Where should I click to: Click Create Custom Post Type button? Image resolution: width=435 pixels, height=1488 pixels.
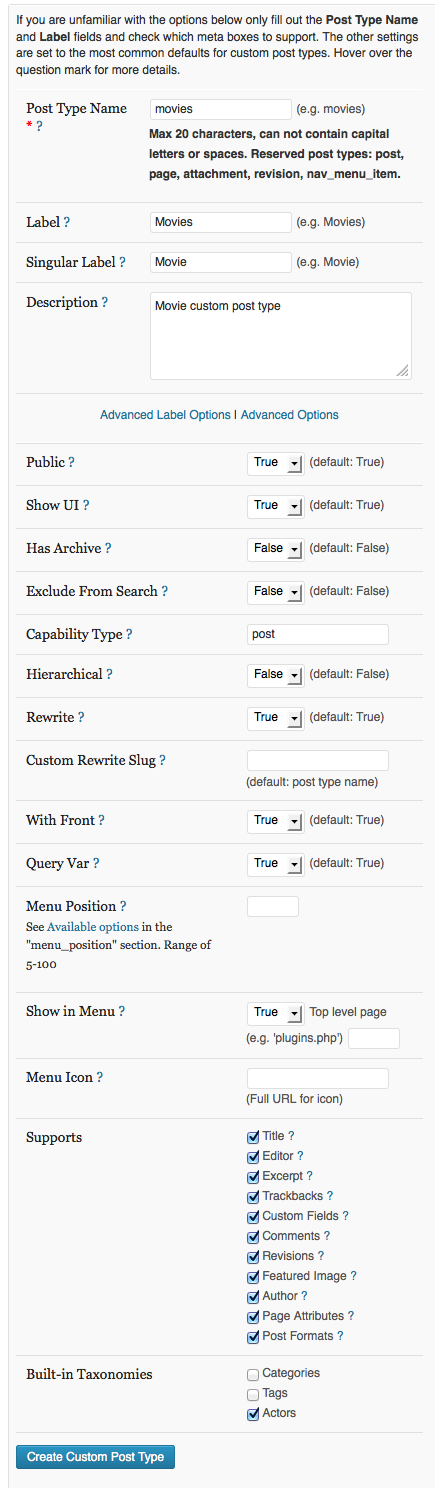tap(96, 1457)
